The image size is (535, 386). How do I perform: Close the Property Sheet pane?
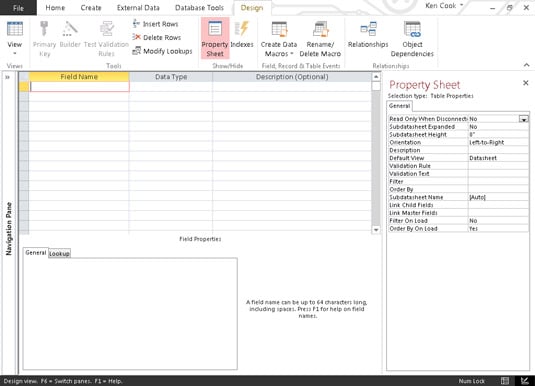pyautogui.click(x=526, y=83)
